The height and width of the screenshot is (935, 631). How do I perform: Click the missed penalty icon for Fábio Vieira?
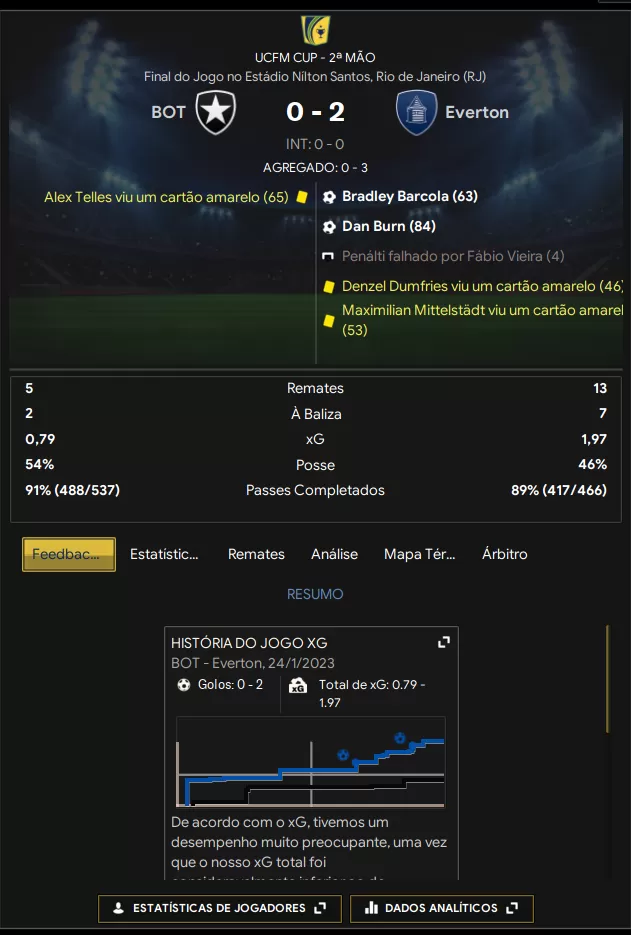[327, 256]
